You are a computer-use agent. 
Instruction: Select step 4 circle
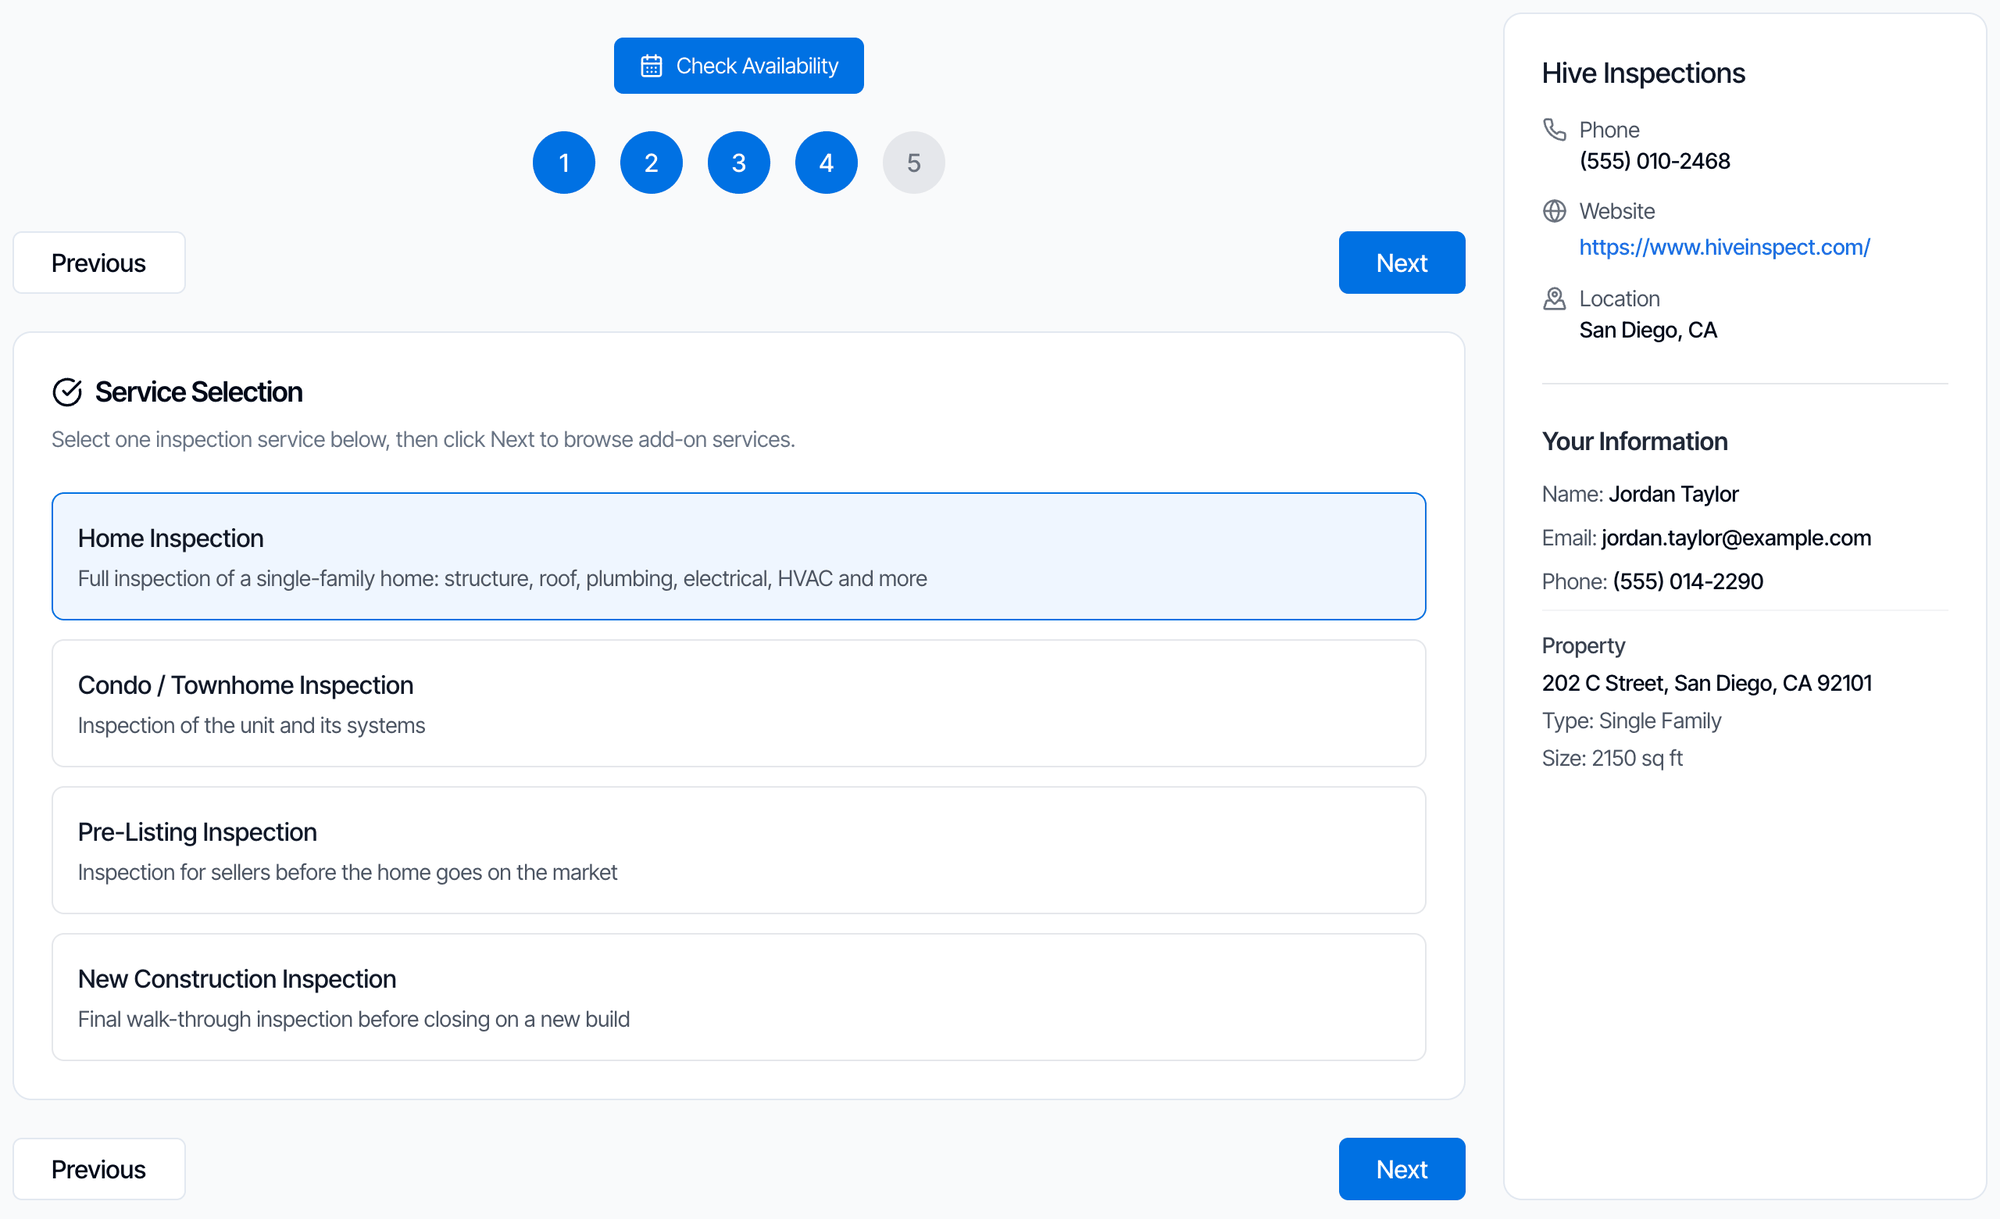(x=826, y=162)
